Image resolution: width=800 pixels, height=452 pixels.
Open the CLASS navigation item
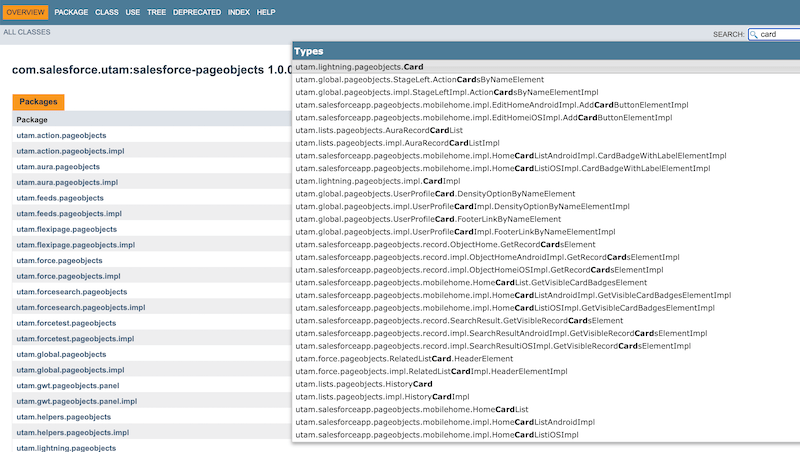coord(107,12)
